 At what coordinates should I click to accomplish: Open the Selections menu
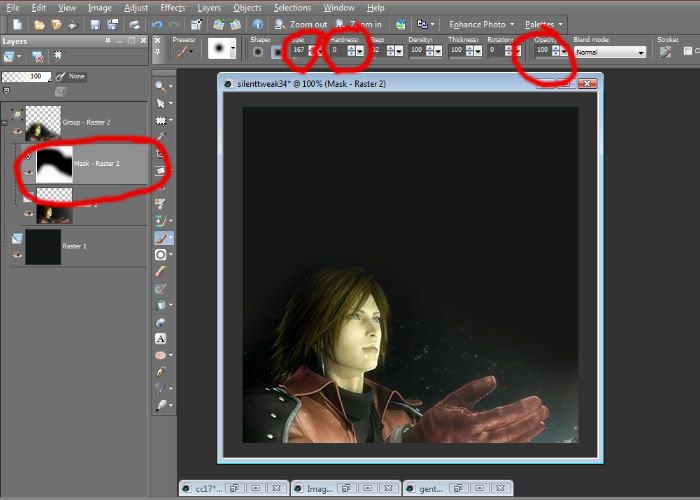pyautogui.click(x=292, y=8)
